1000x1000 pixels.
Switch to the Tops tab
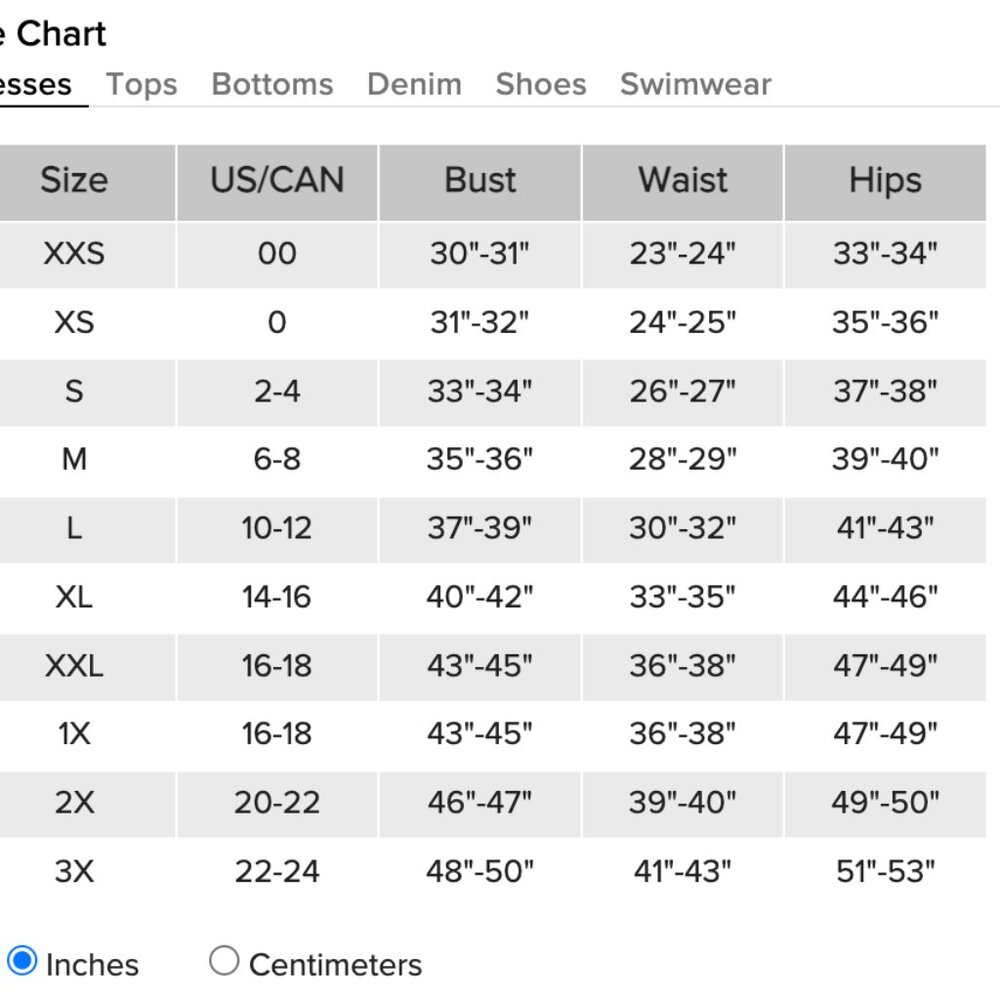142,85
